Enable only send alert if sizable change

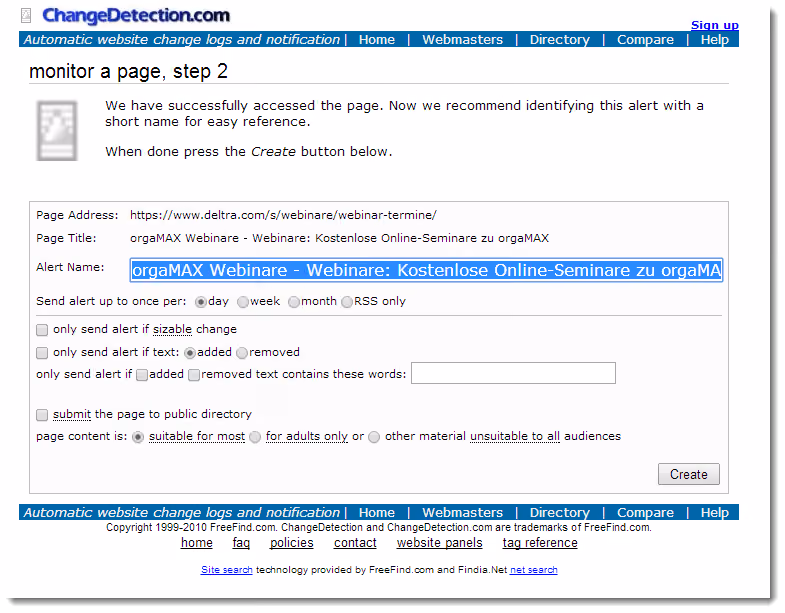(x=42, y=330)
